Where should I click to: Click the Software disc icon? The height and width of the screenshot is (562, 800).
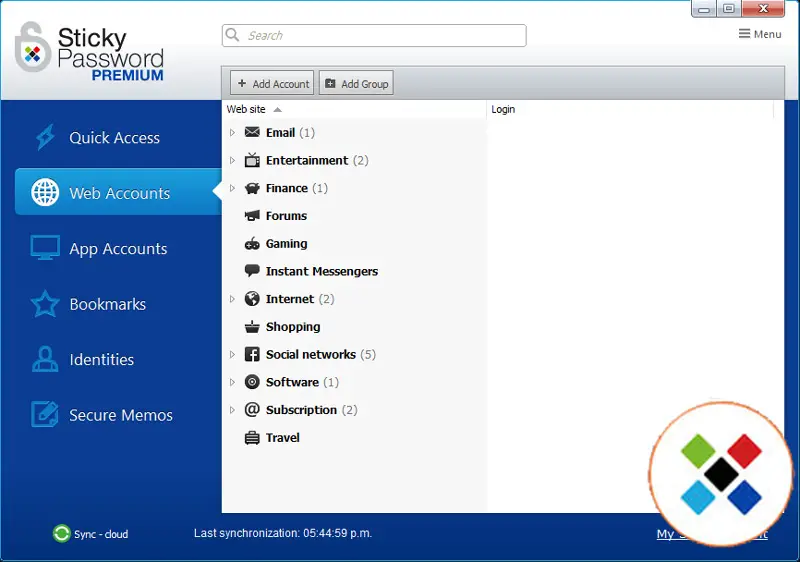point(252,382)
